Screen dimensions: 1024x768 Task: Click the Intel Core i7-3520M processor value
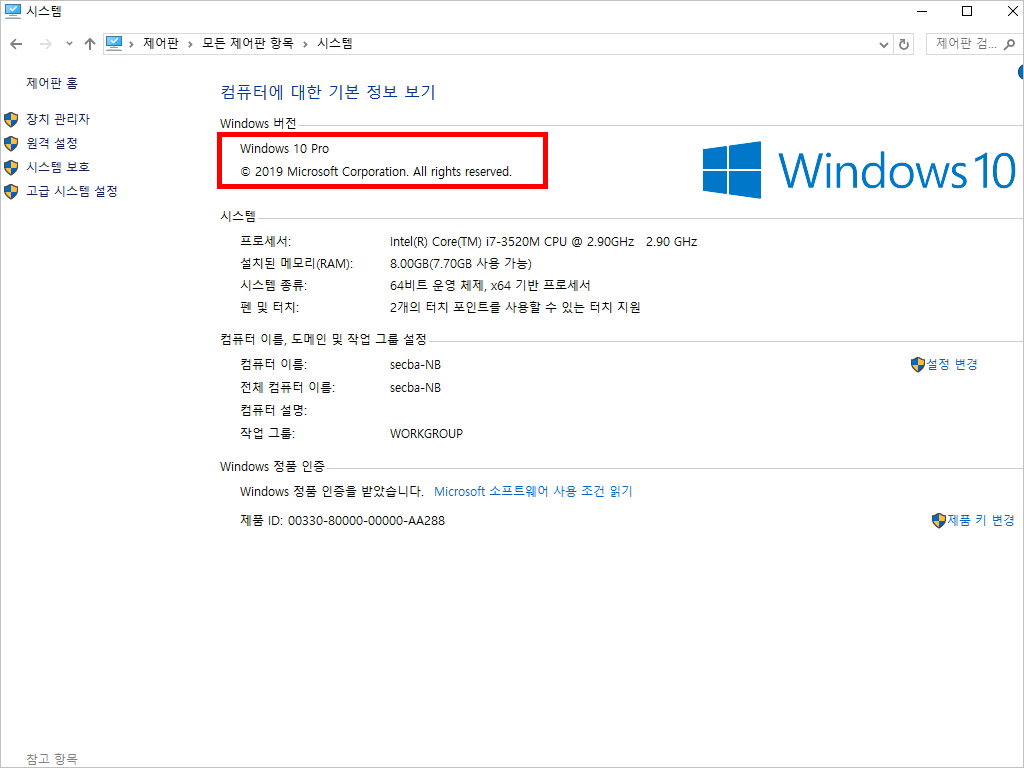click(x=543, y=242)
